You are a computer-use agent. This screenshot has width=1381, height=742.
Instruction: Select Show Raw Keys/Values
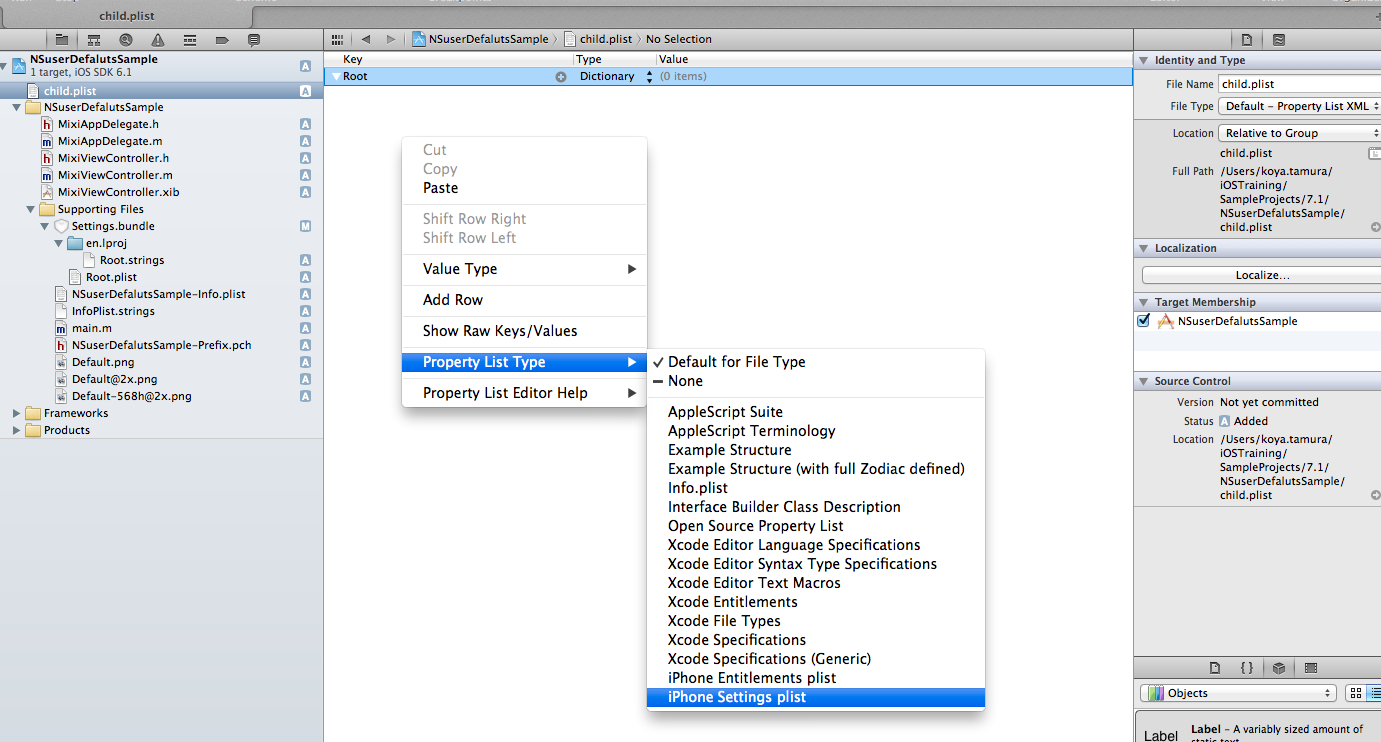[x=524, y=331]
